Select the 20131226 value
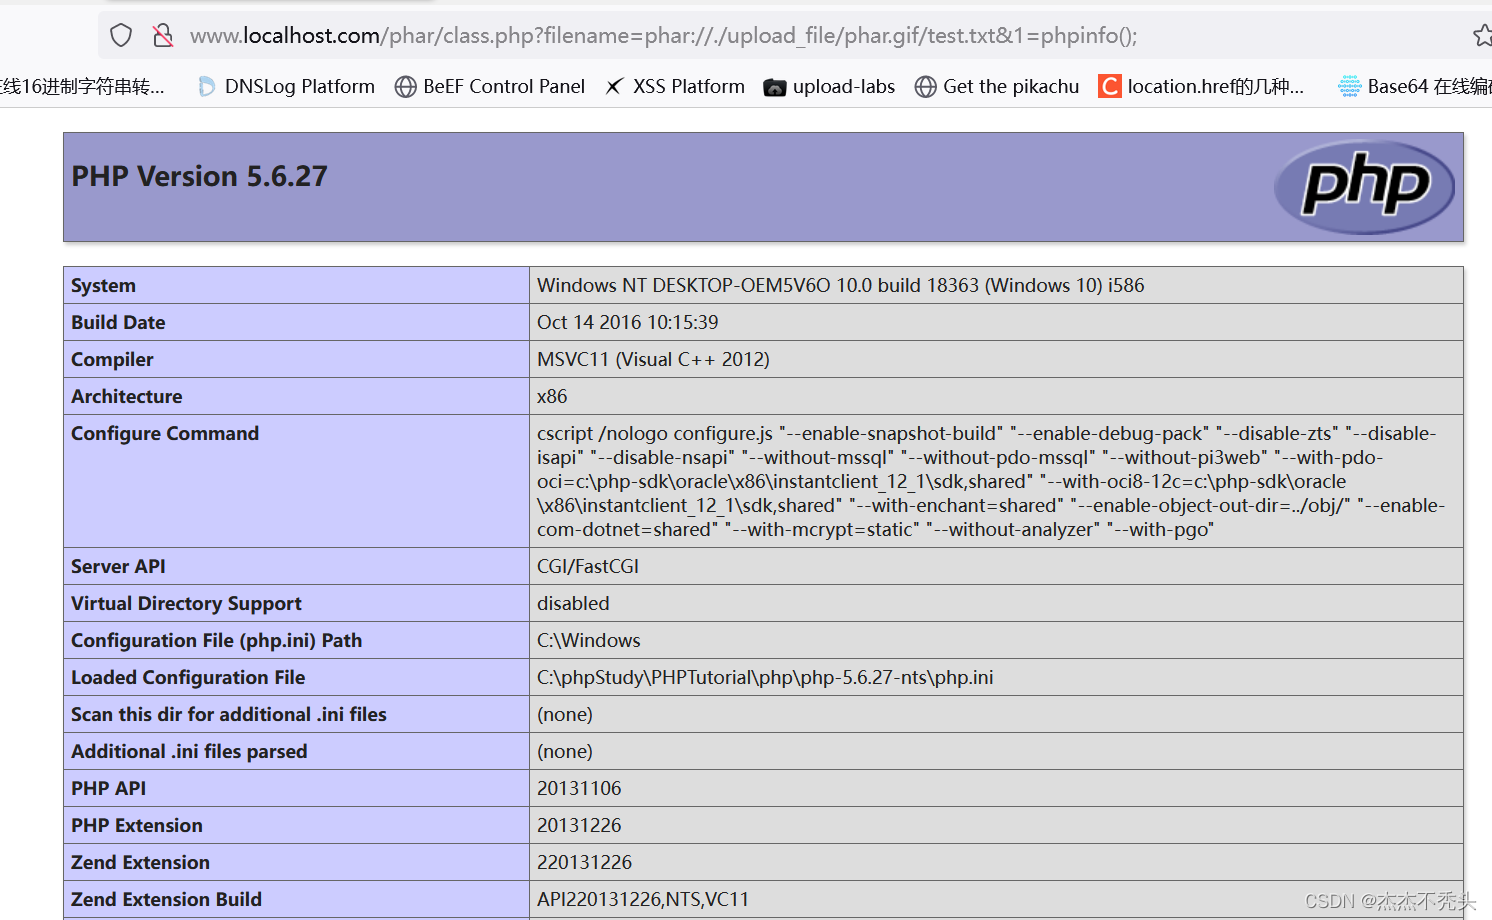The height and width of the screenshot is (920, 1492). pos(579,826)
